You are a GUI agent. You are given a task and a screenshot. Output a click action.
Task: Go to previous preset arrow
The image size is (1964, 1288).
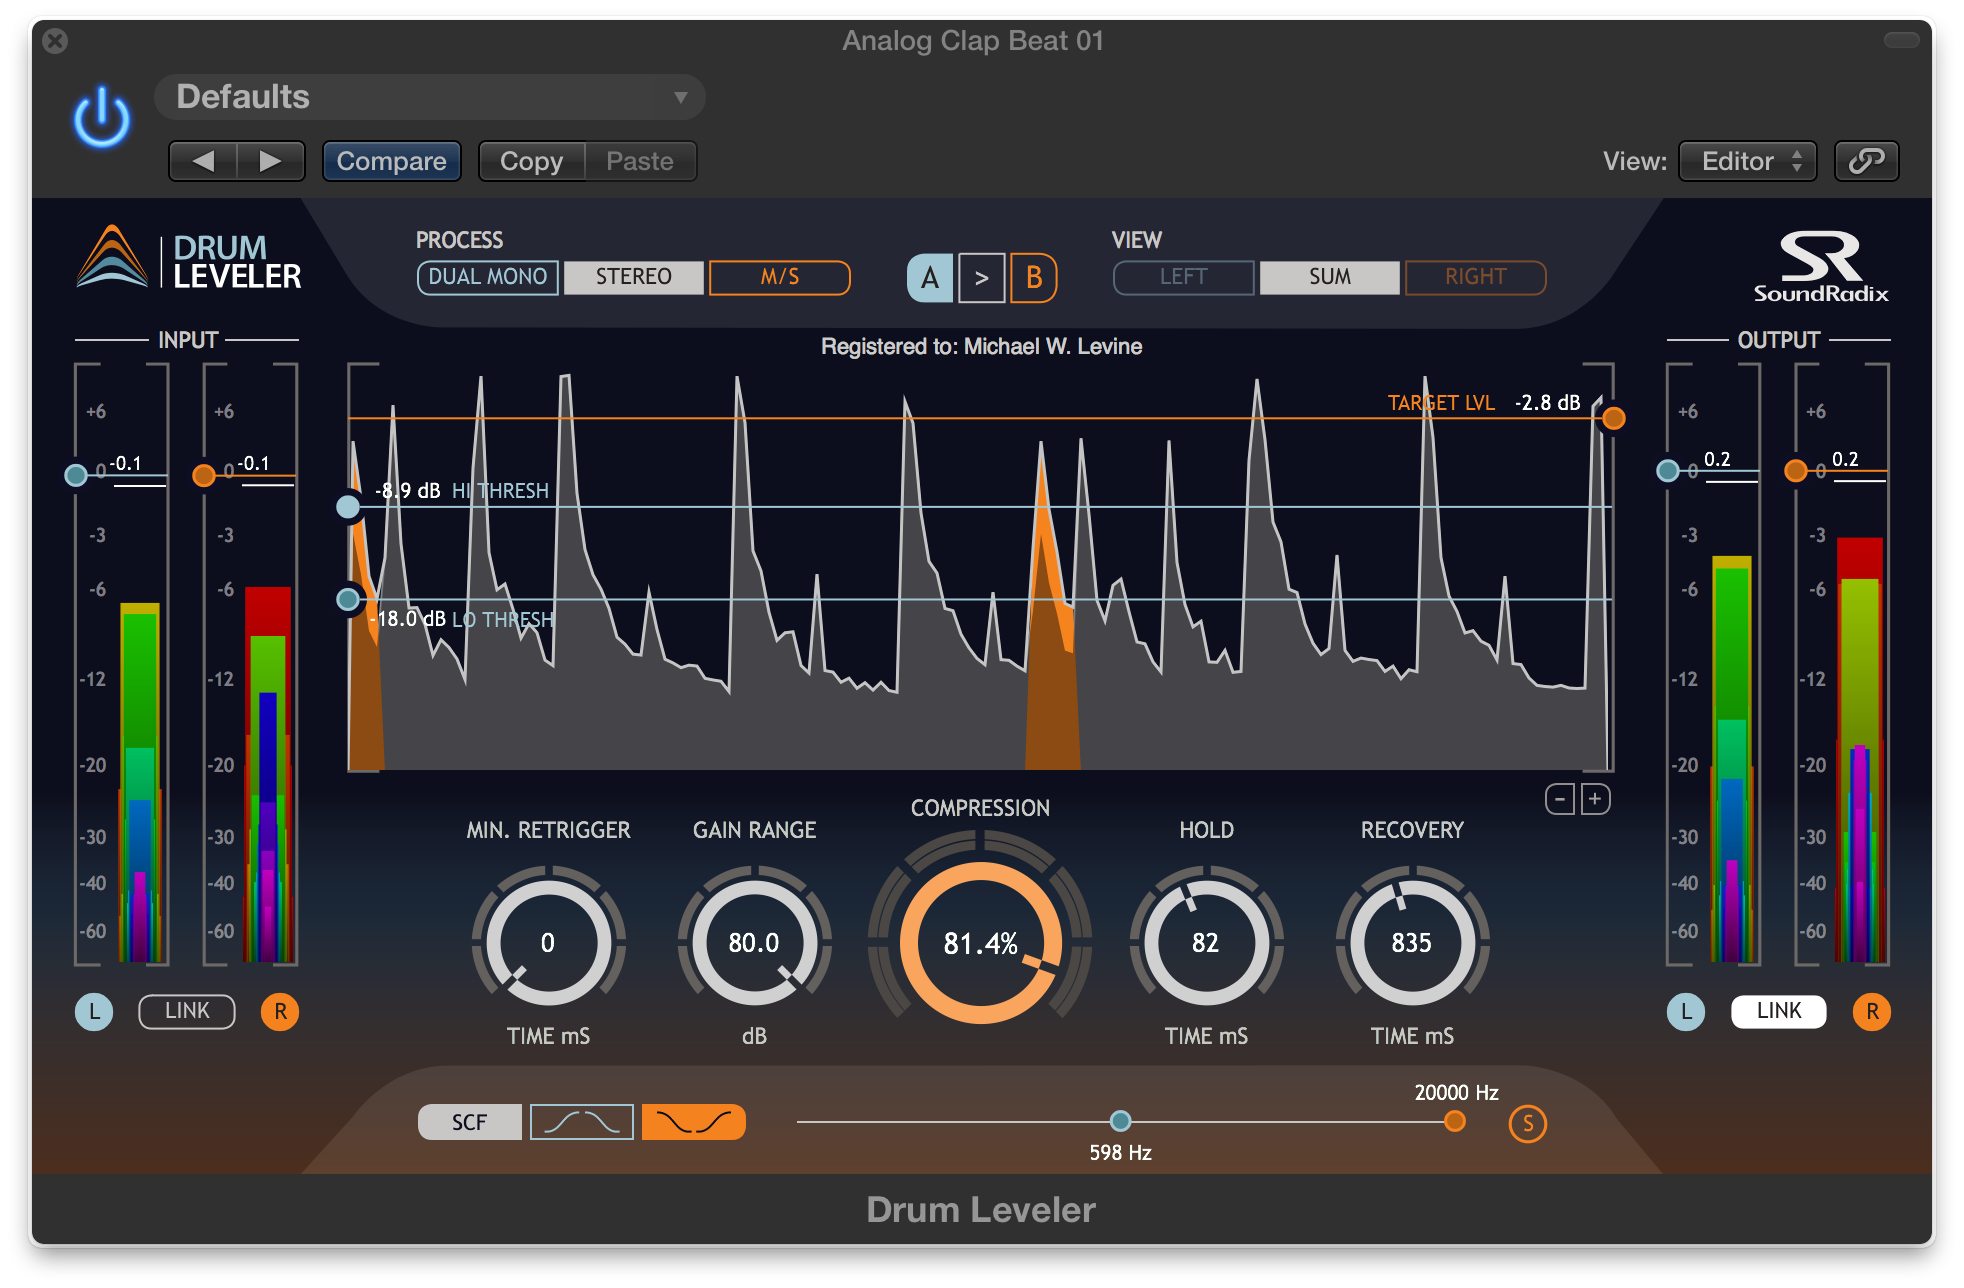point(204,161)
